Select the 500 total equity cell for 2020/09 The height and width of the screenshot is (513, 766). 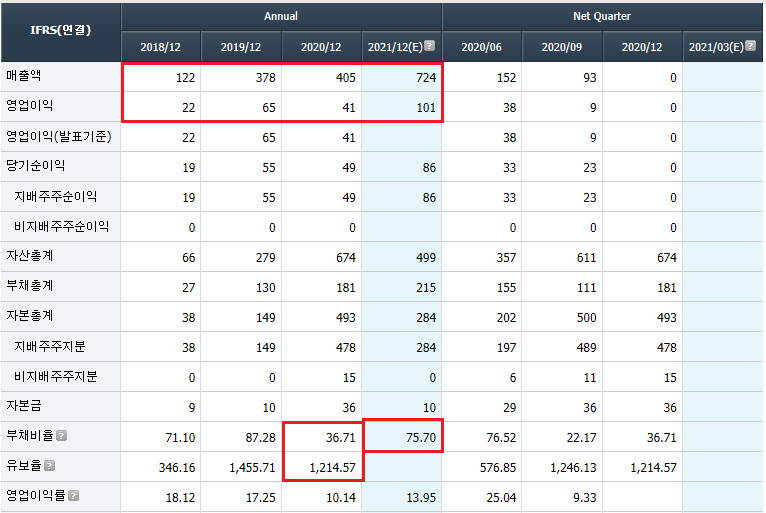click(x=562, y=317)
